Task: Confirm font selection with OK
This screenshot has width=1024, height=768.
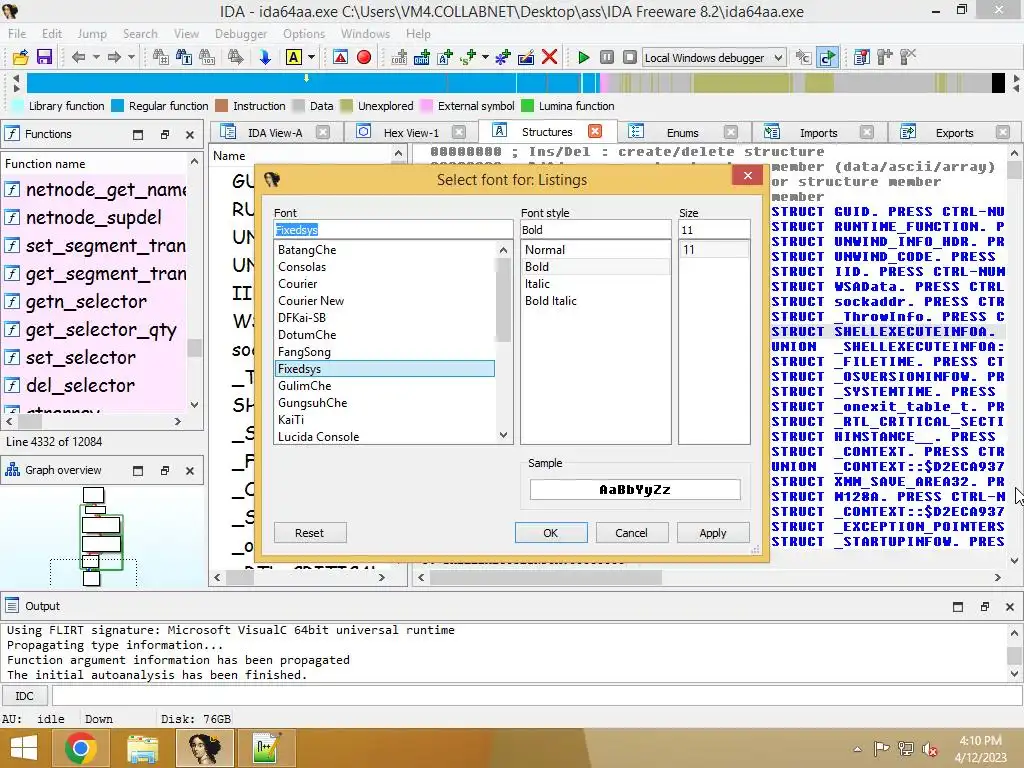Action: [x=551, y=533]
